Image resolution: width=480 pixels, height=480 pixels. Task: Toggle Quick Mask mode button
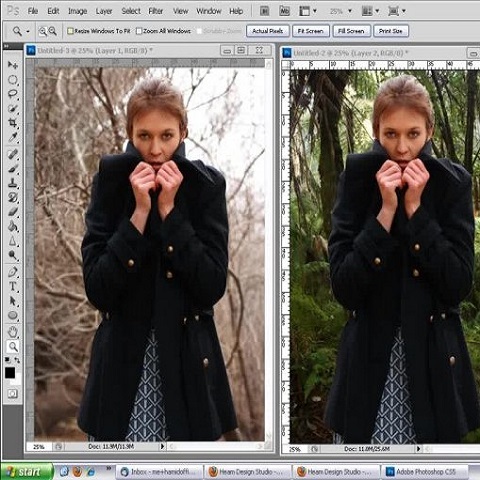coord(12,394)
